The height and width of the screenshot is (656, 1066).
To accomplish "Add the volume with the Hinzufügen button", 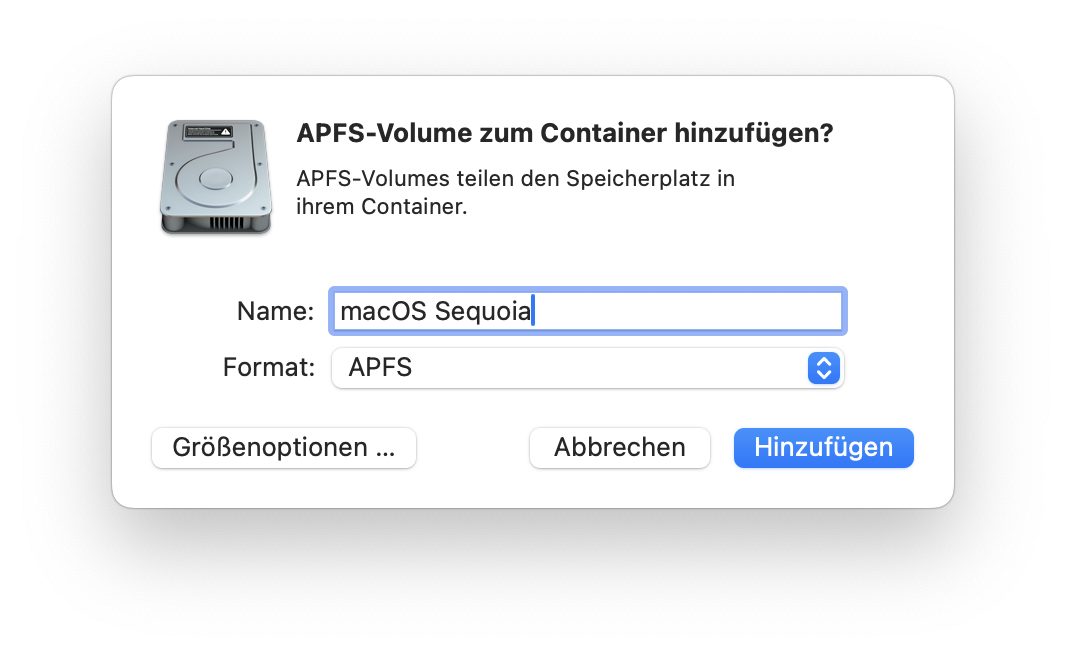I will [823, 448].
